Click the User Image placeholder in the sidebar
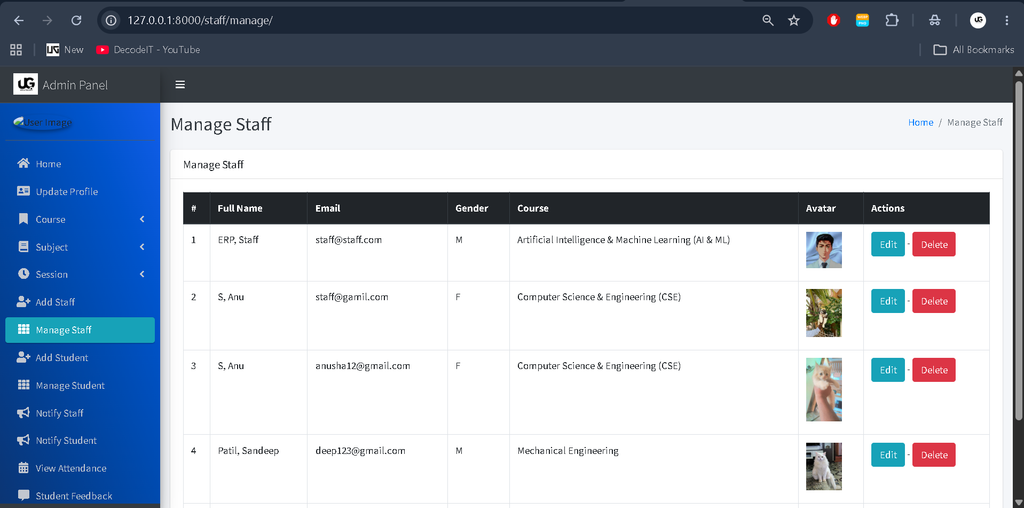The image size is (1024, 508). point(43,122)
